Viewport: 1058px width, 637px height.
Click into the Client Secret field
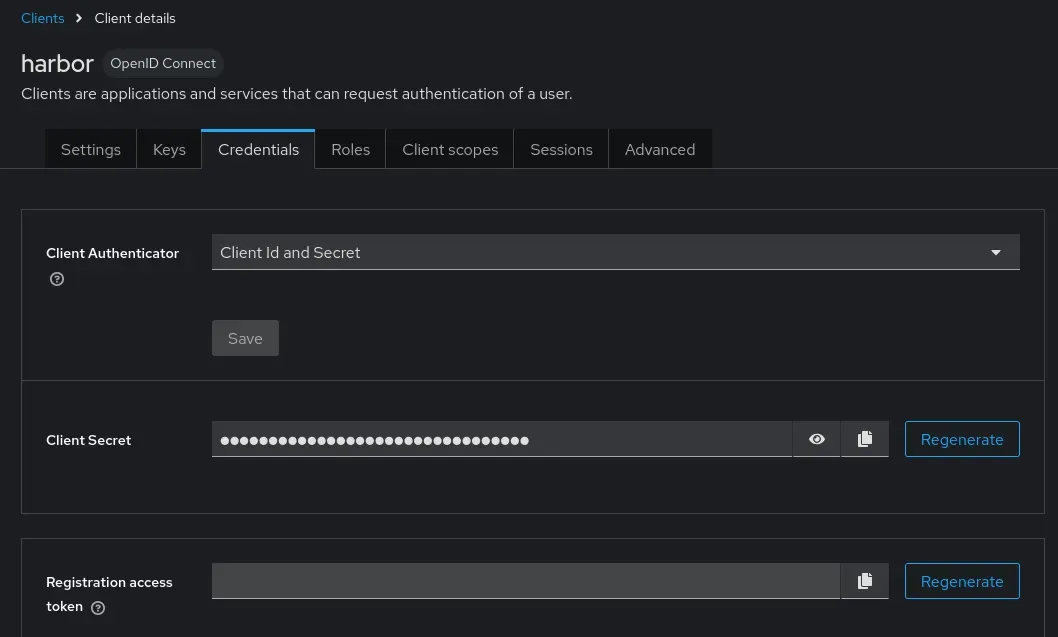501,439
